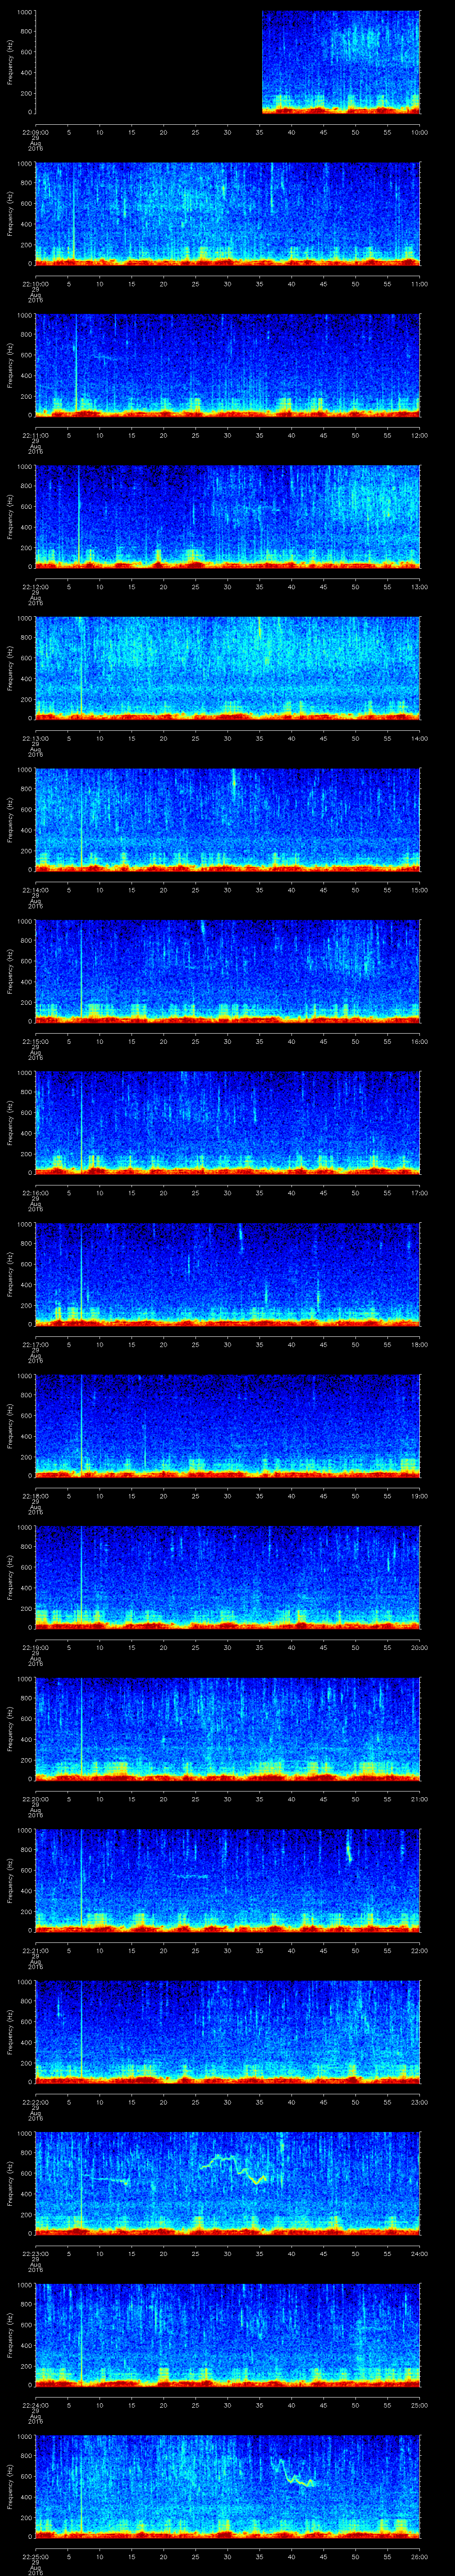Click the 26:00 end time label

[x=419, y=2554]
